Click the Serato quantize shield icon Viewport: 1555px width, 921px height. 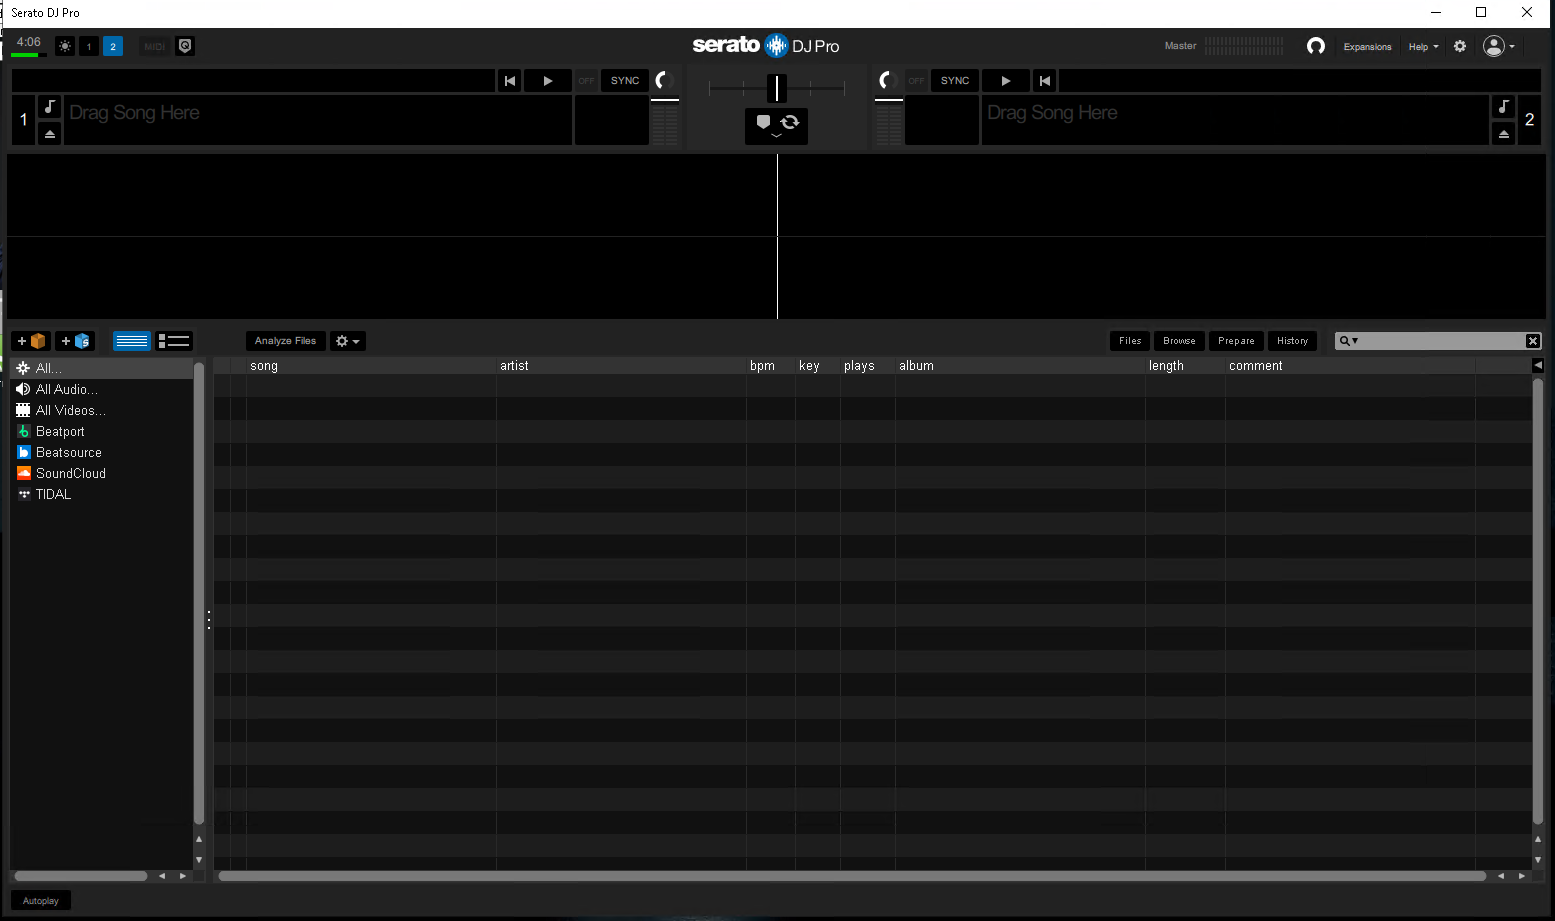185,46
